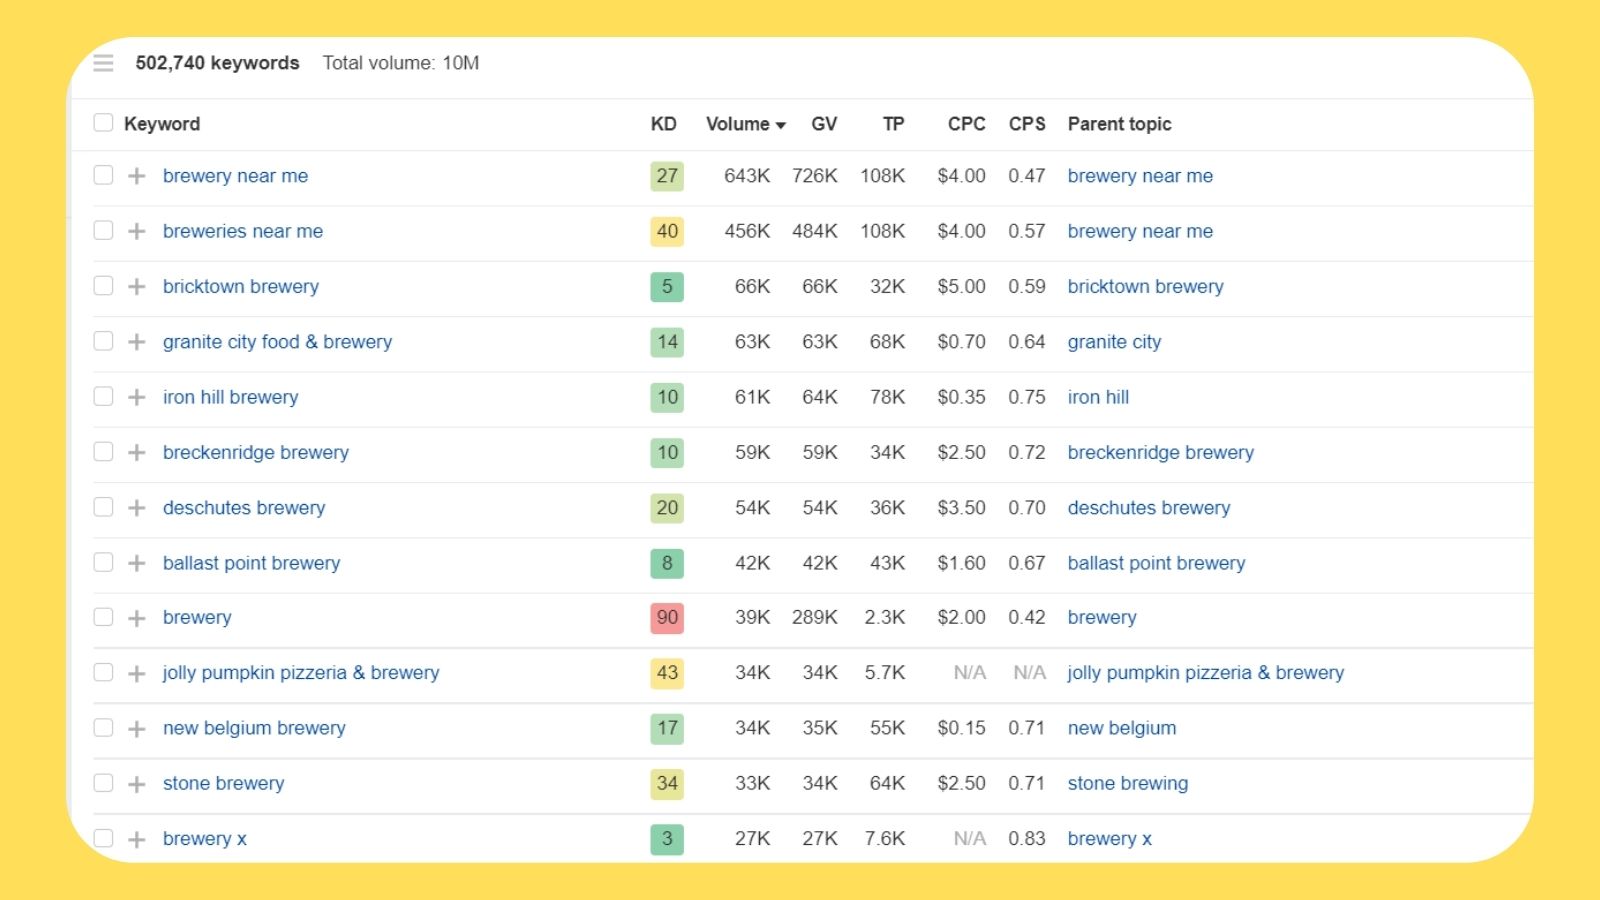1600x900 pixels.
Task: Click the GV column header
Action: [824, 124]
